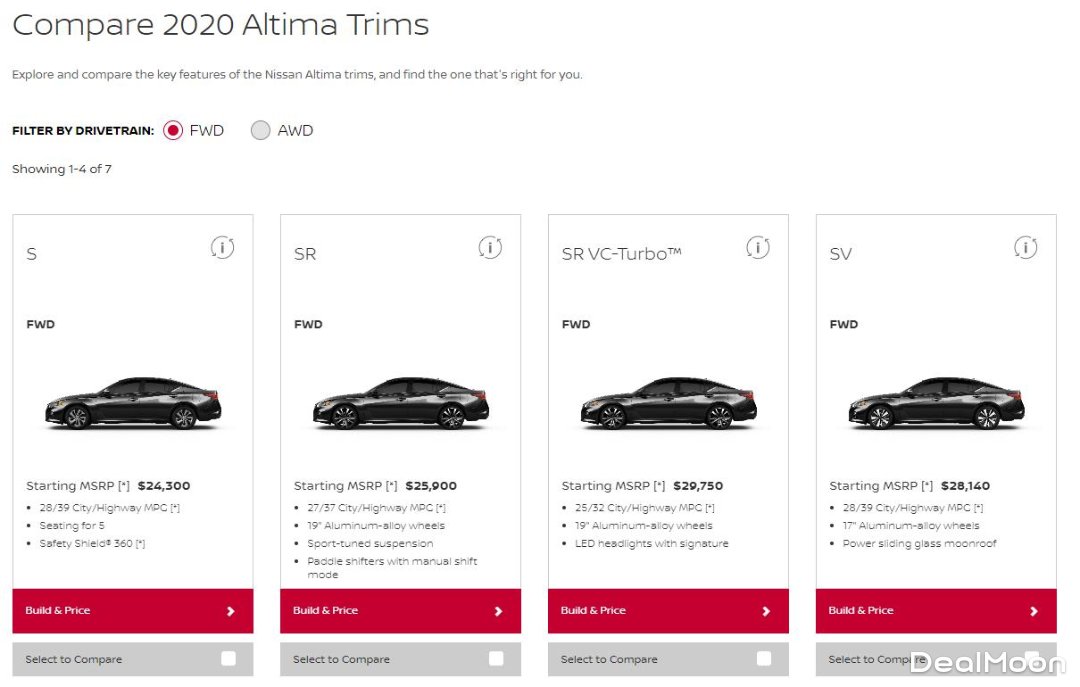Open info popup for SV trim
Viewport: 1080px width, 687px height.
coord(1025,246)
